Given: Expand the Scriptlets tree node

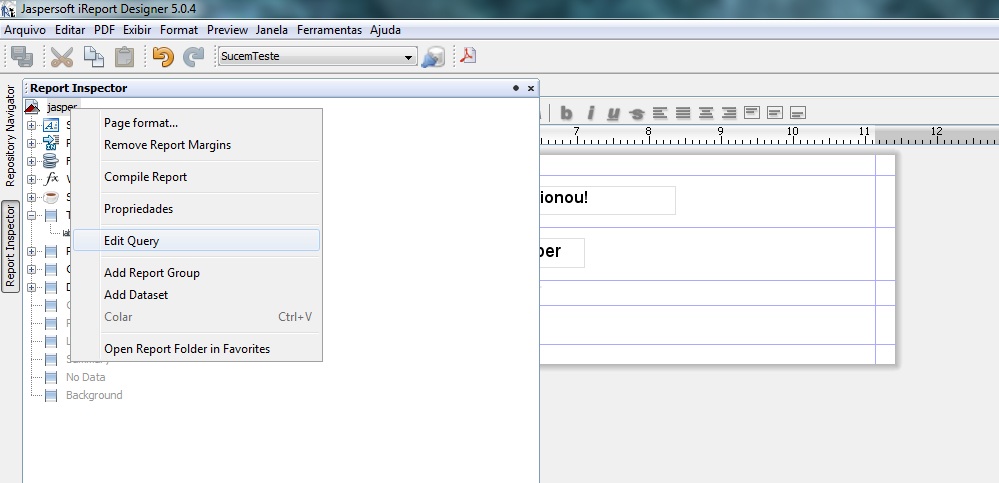Looking at the screenshot, I should tap(31, 197).
